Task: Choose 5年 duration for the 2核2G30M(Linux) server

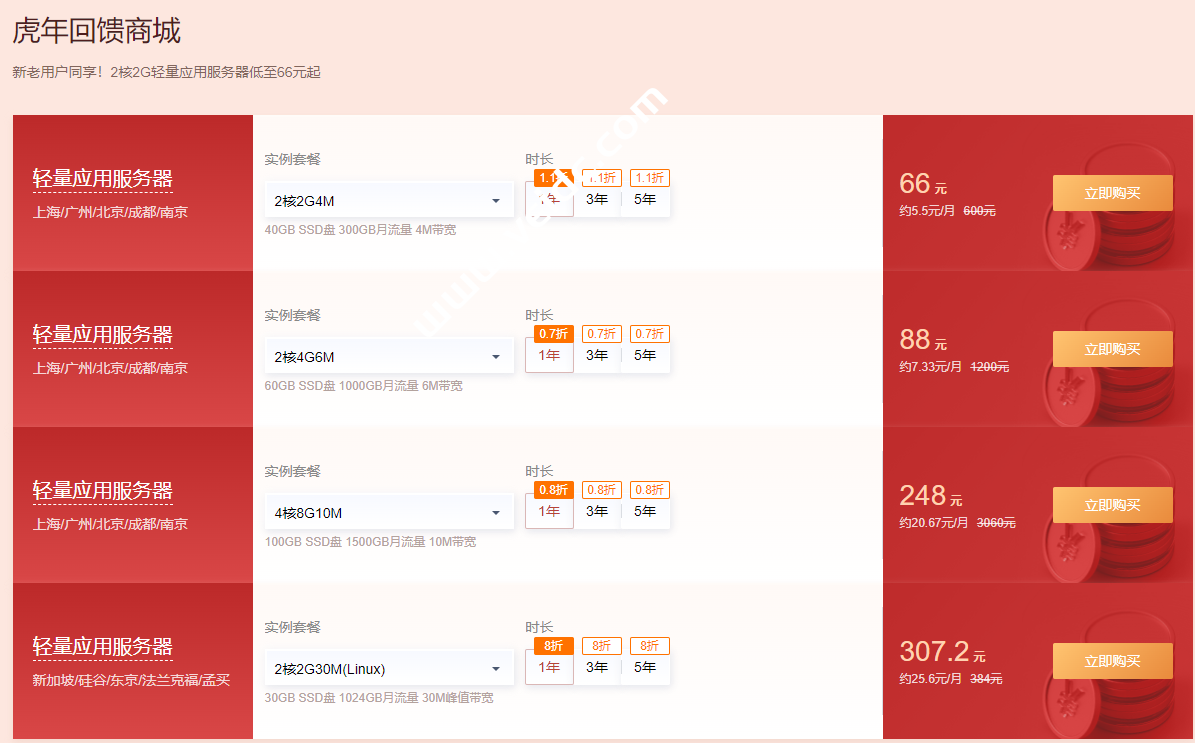Action: [x=645, y=667]
